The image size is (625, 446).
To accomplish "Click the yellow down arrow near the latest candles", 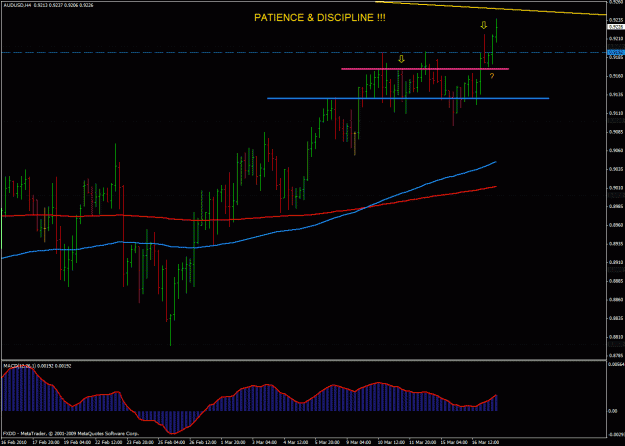I will [483, 26].
